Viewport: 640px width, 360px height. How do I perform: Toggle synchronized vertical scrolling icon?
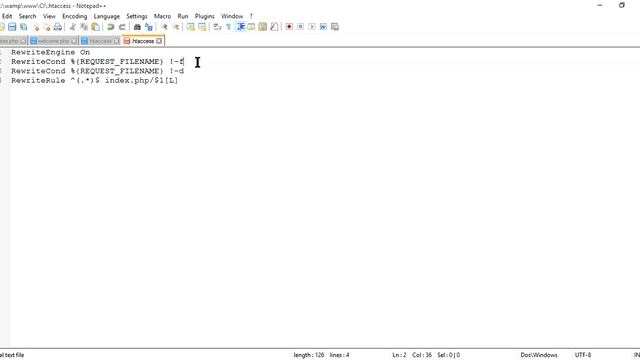[x=191, y=27]
